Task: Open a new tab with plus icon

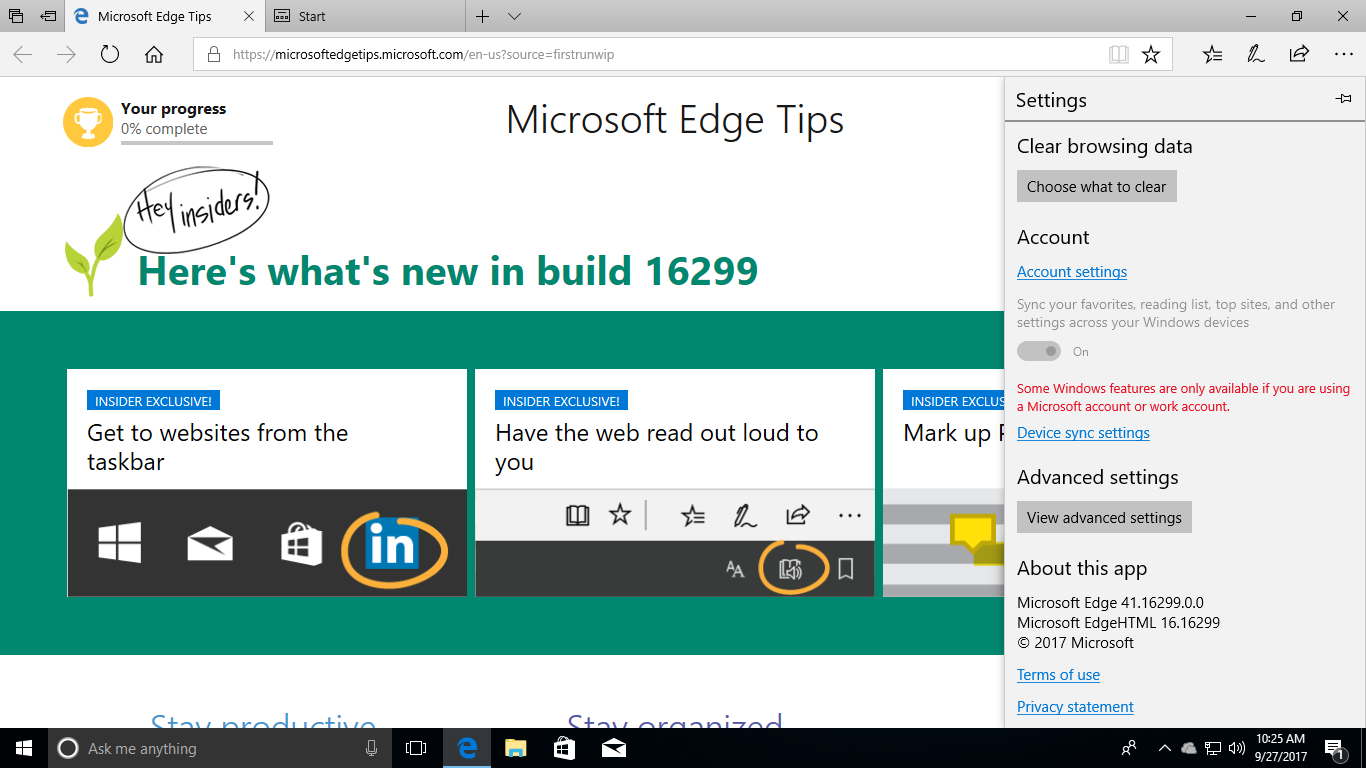Action: [x=483, y=16]
